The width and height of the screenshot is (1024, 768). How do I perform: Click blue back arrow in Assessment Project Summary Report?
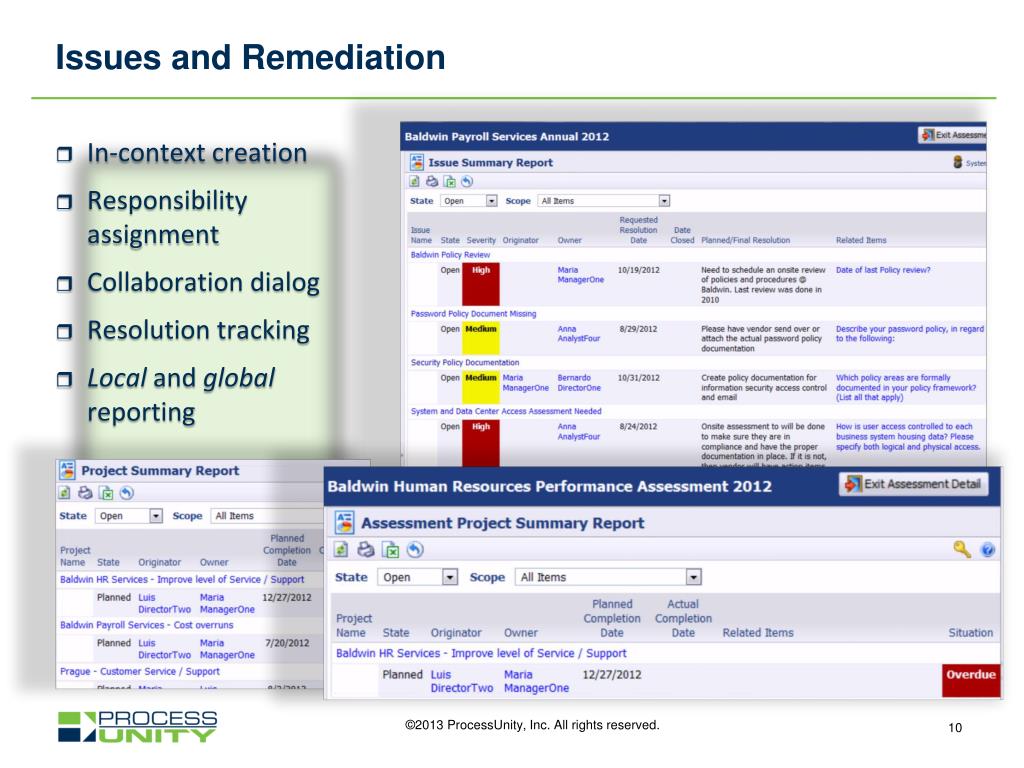tap(415, 550)
